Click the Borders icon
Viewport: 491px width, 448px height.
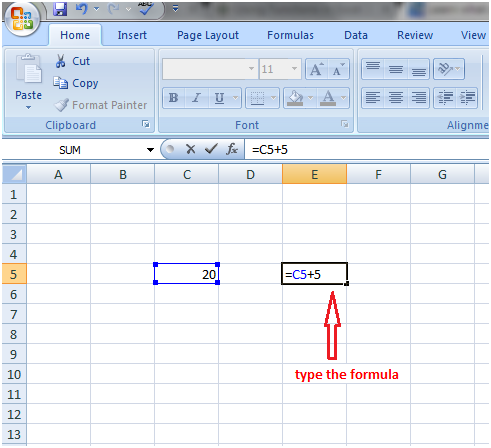(257, 98)
